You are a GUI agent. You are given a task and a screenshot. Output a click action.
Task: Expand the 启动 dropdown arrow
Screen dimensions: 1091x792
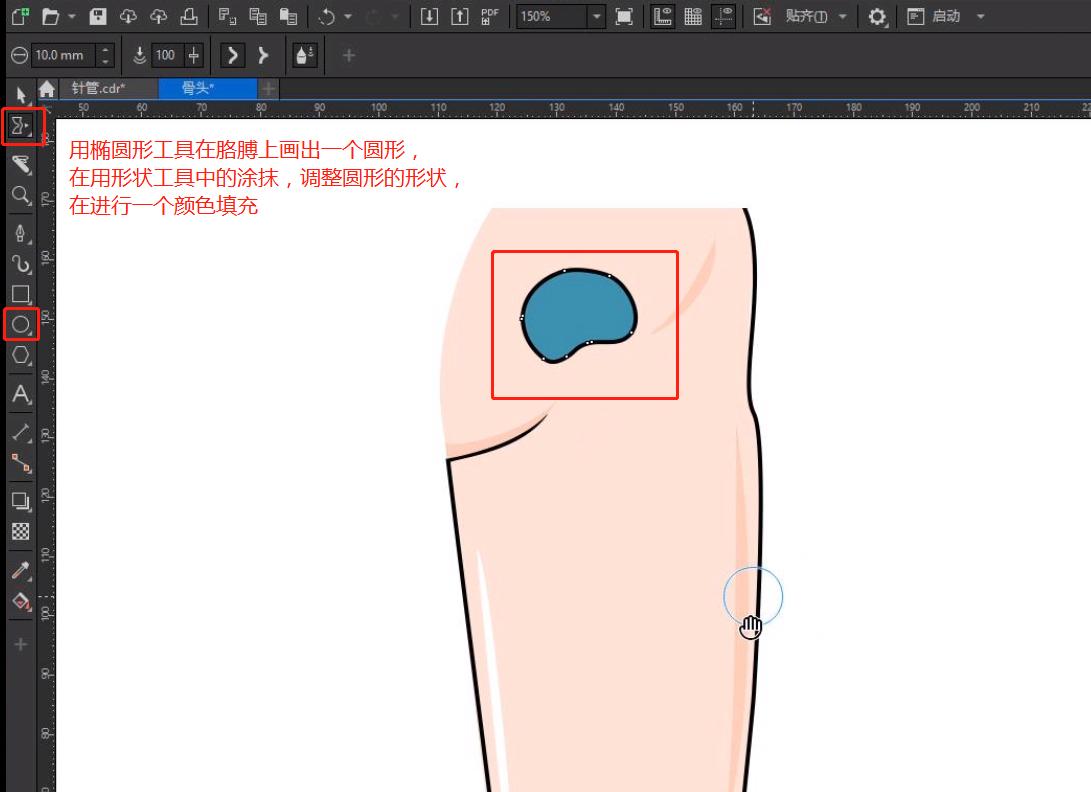pyautogui.click(x=980, y=16)
